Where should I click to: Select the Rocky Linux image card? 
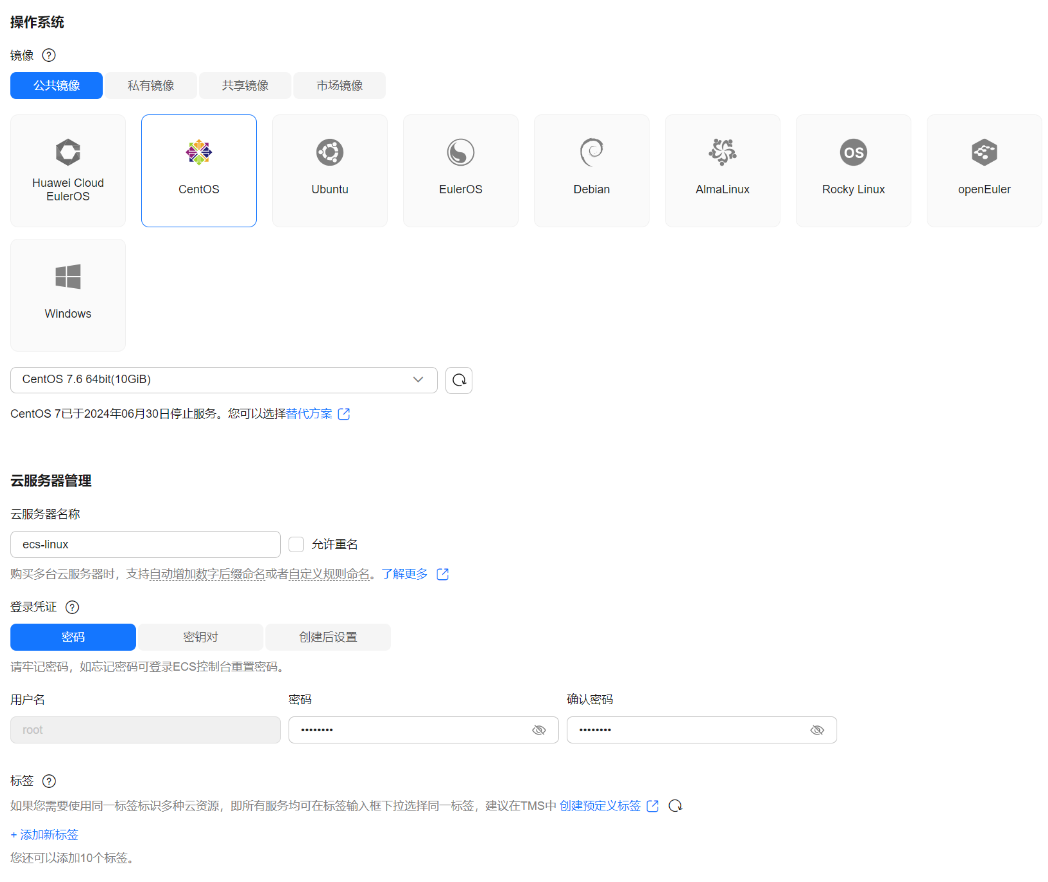point(854,170)
